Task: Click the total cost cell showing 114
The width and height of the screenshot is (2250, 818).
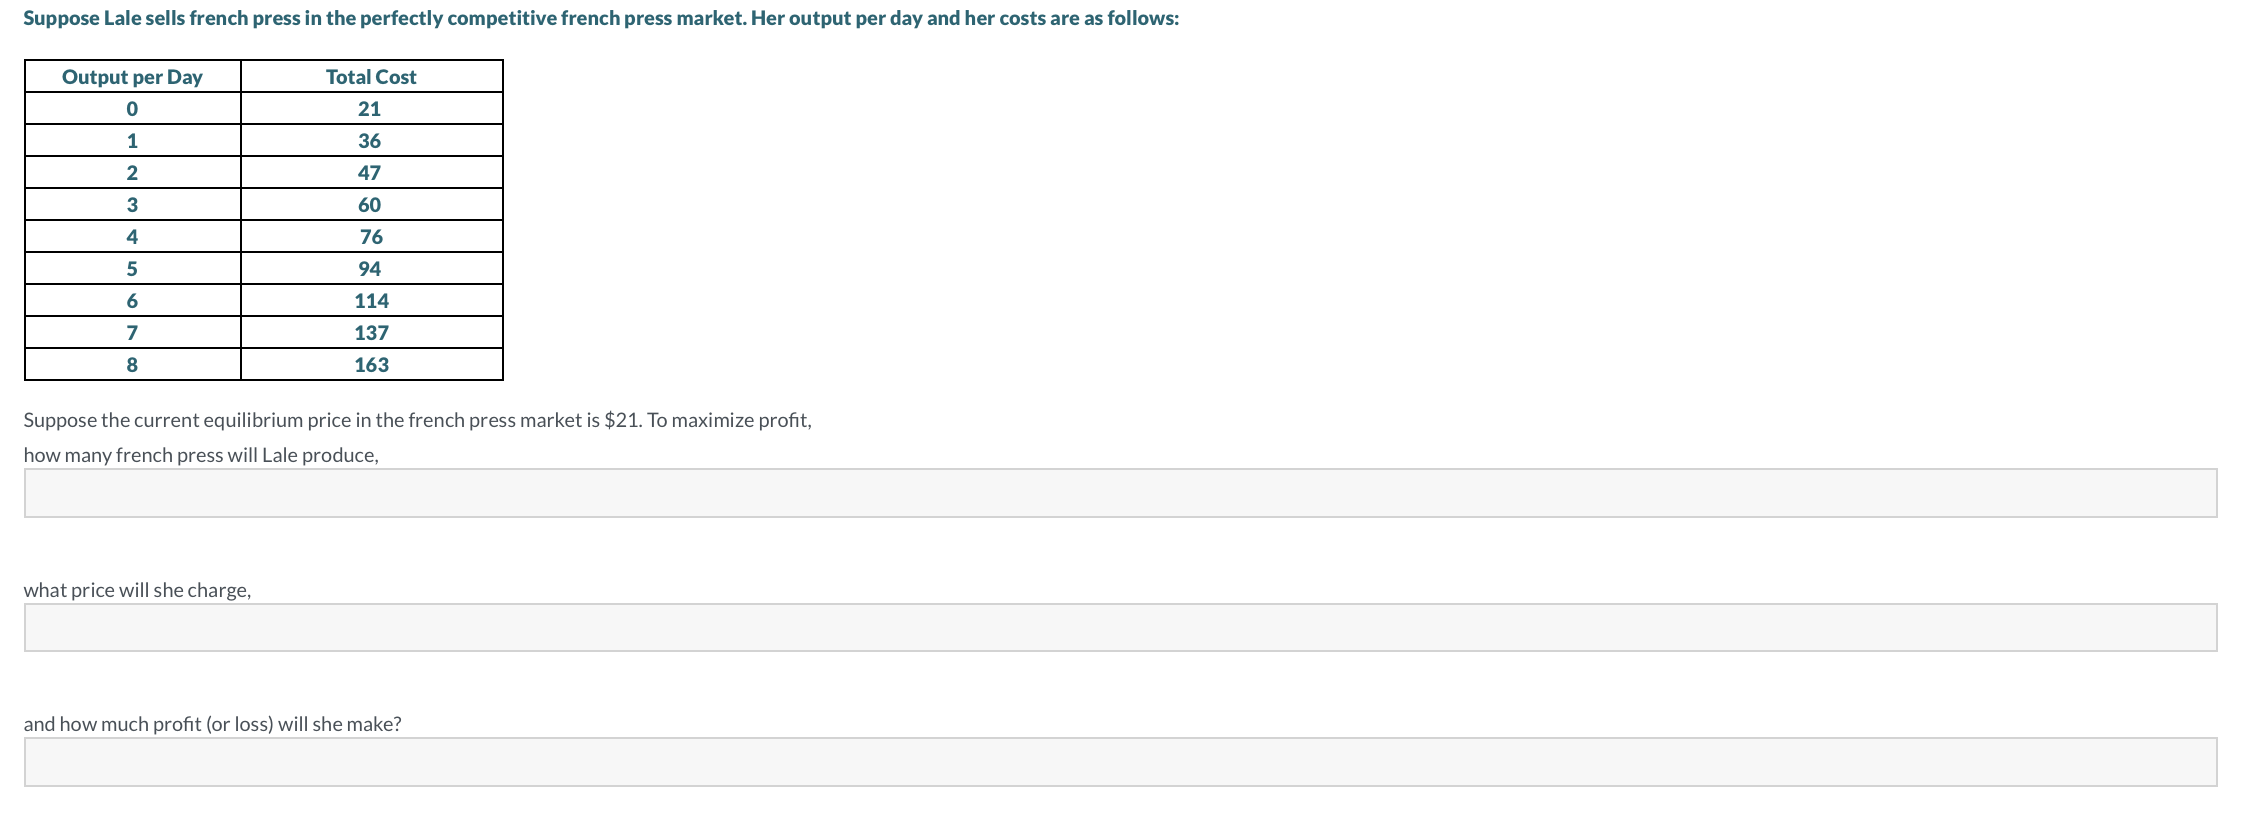Action: [x=371, y=301]
